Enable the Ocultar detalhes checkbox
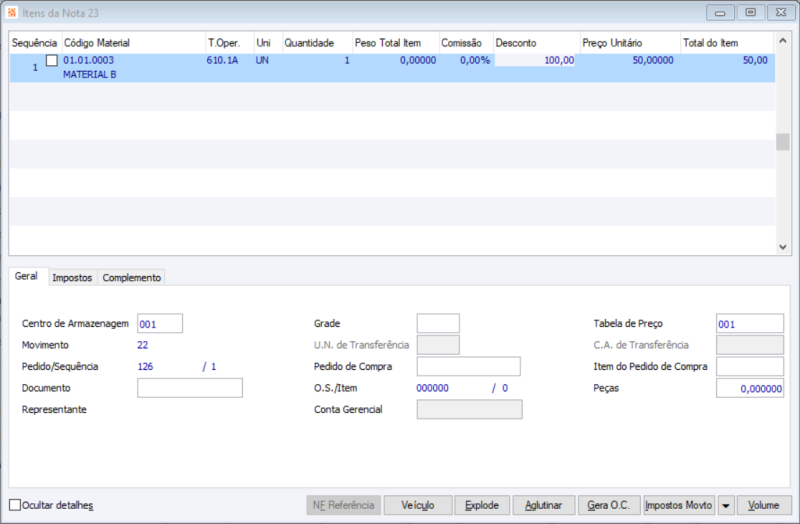The width and height of the screenshot is (800, 524). pyautogui.click(x=15, y=505)
